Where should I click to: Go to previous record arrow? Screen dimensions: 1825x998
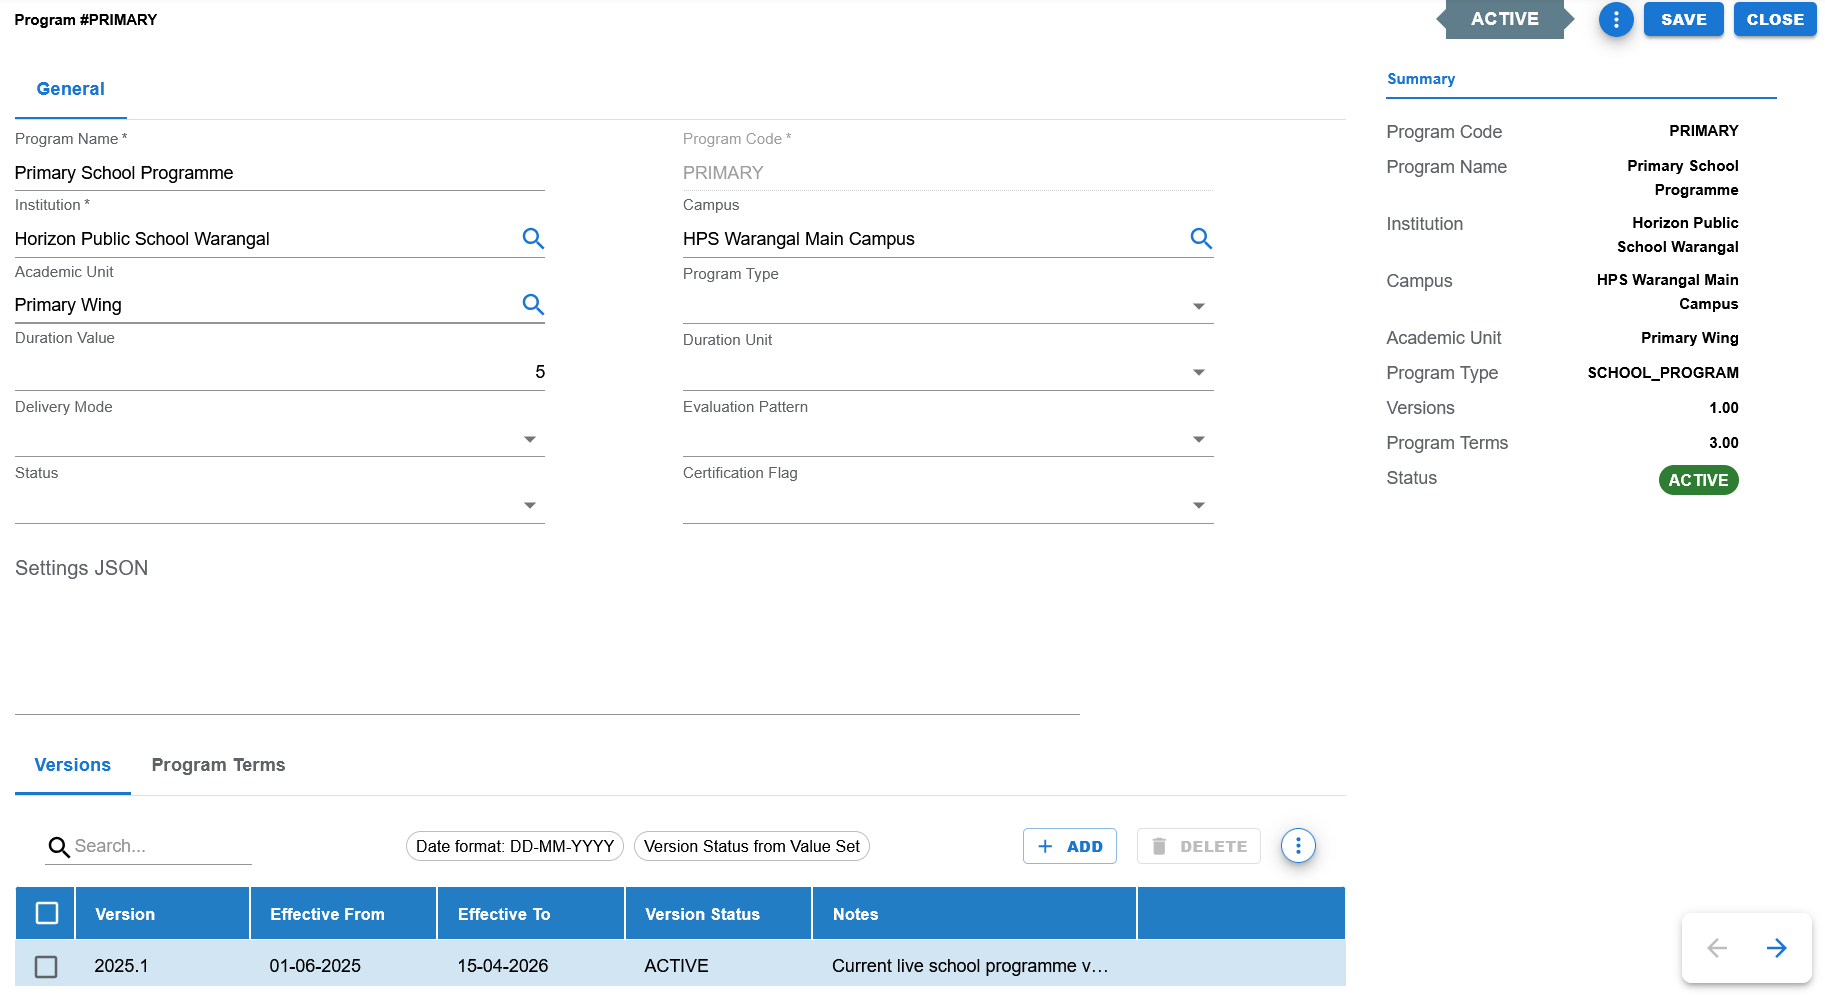tap(1717, 948)
